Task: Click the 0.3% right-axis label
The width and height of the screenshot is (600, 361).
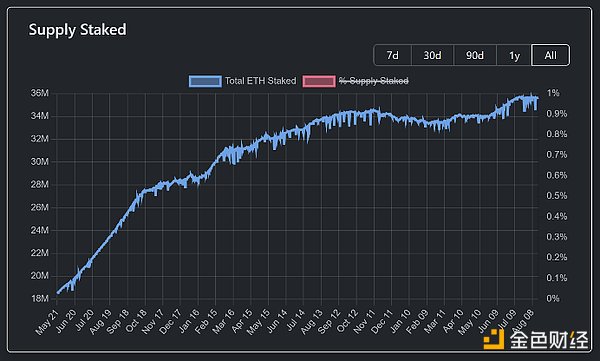Action: click(556, 237)
